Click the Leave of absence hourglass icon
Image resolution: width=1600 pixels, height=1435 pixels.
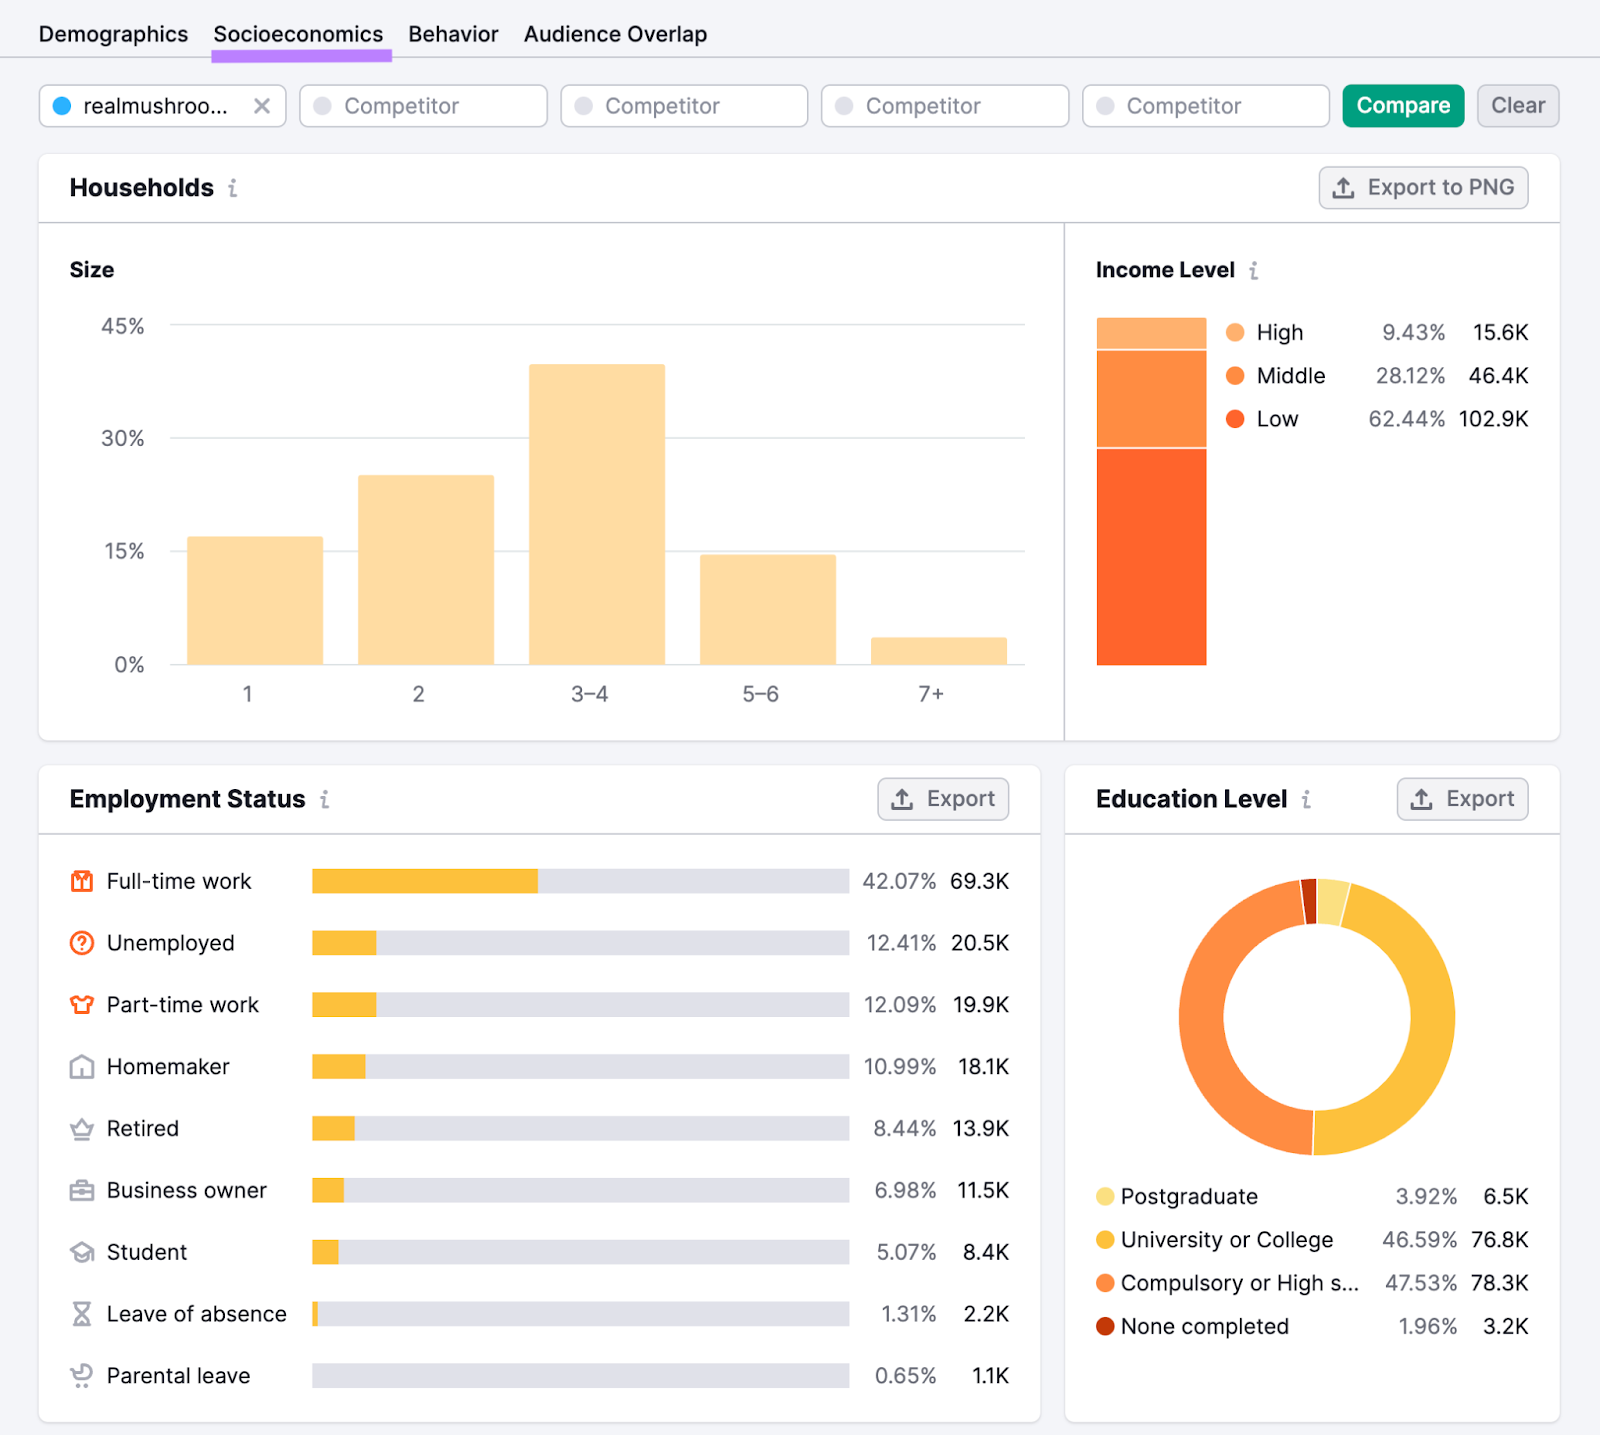click(x=82, y=1314)
